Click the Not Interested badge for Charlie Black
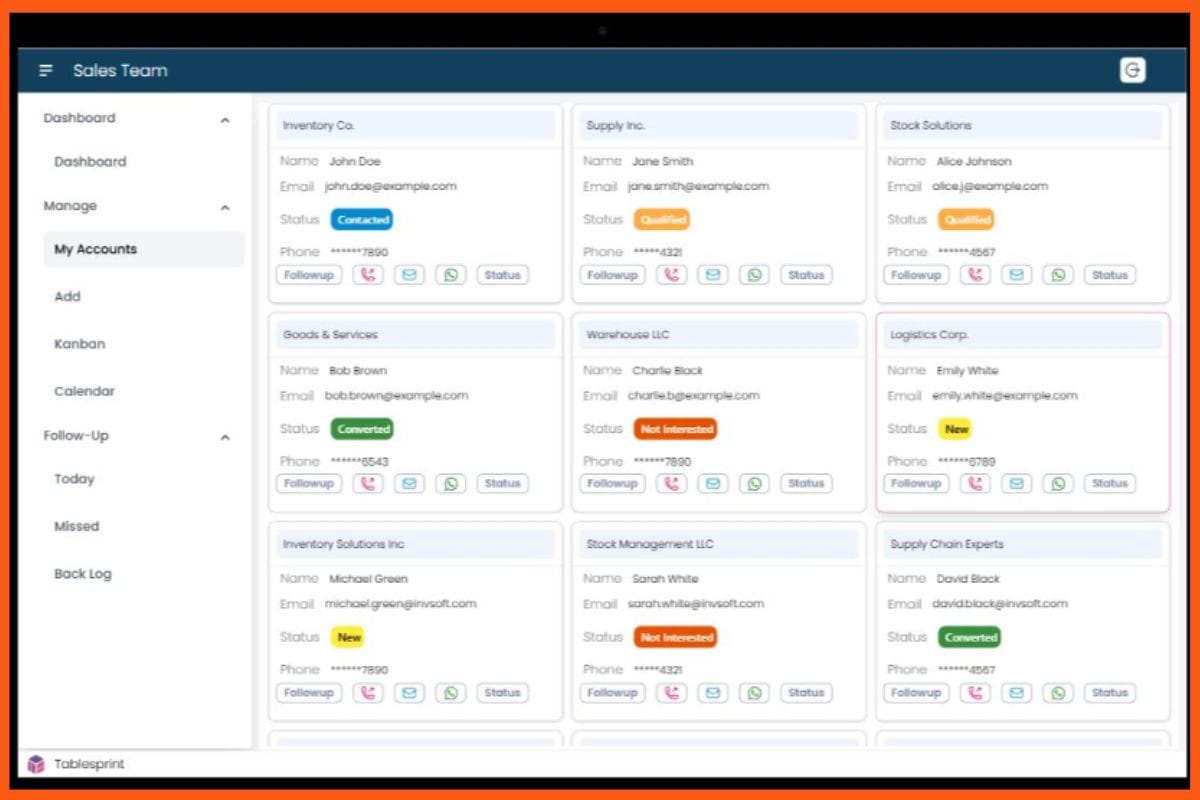Viewport: 1200px width, 800px height. pyautogui.click(x=675, y=429)
